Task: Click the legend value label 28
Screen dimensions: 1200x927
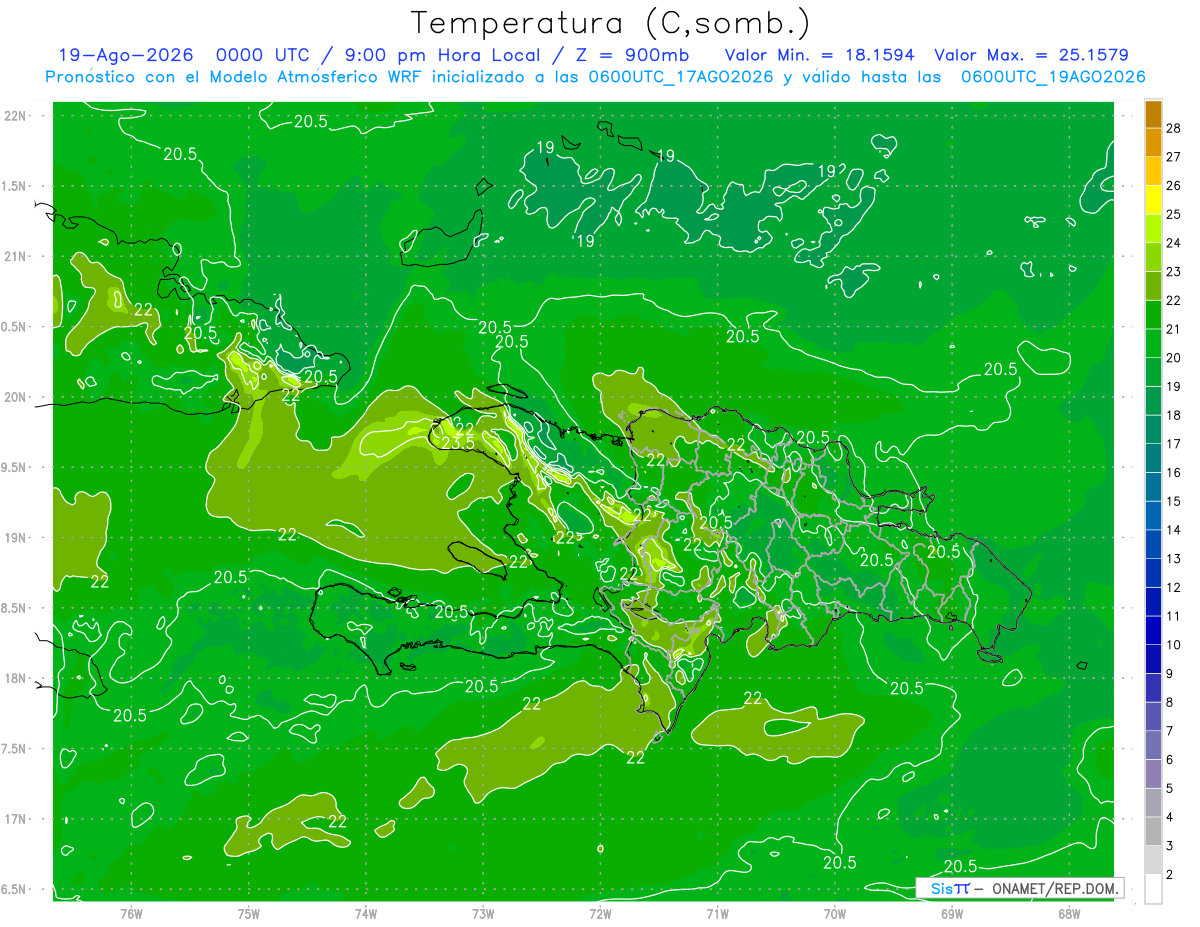Action: pyautogui.click(x=1174, y=128)
